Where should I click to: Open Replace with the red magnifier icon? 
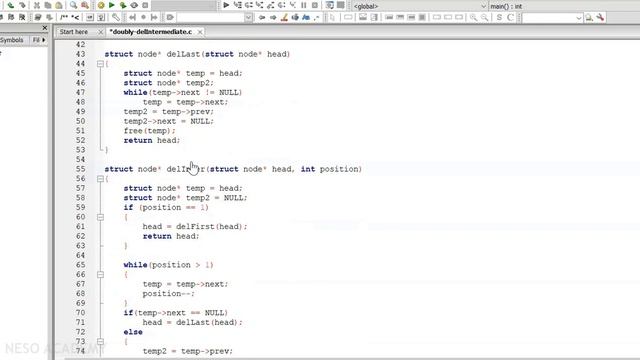[84, 5]
